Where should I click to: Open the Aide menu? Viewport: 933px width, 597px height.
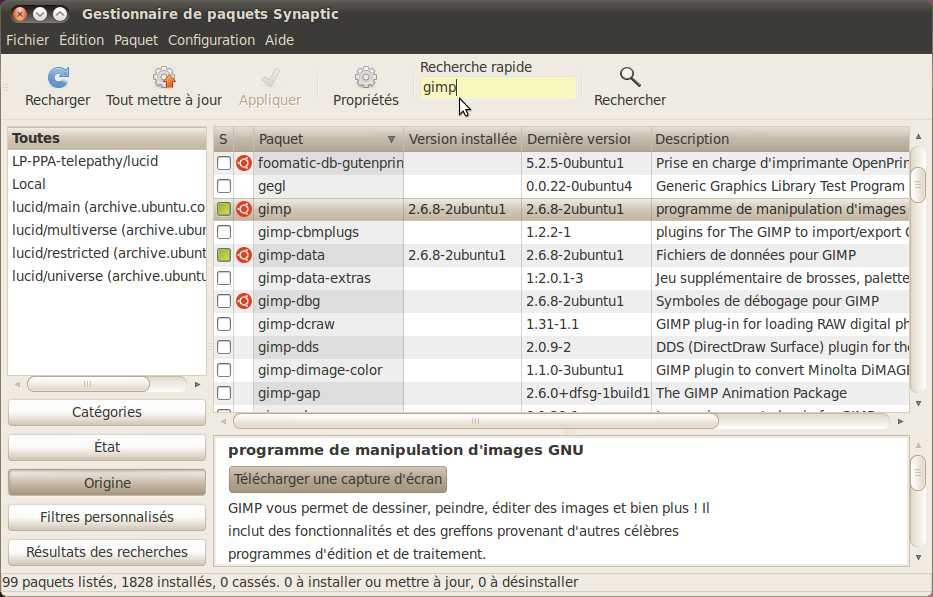[279, 40]
